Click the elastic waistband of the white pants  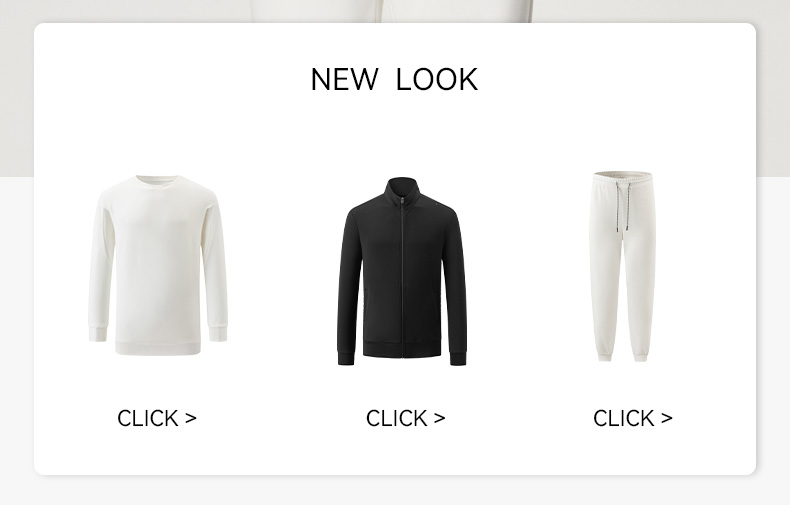(x=623, y=177)
